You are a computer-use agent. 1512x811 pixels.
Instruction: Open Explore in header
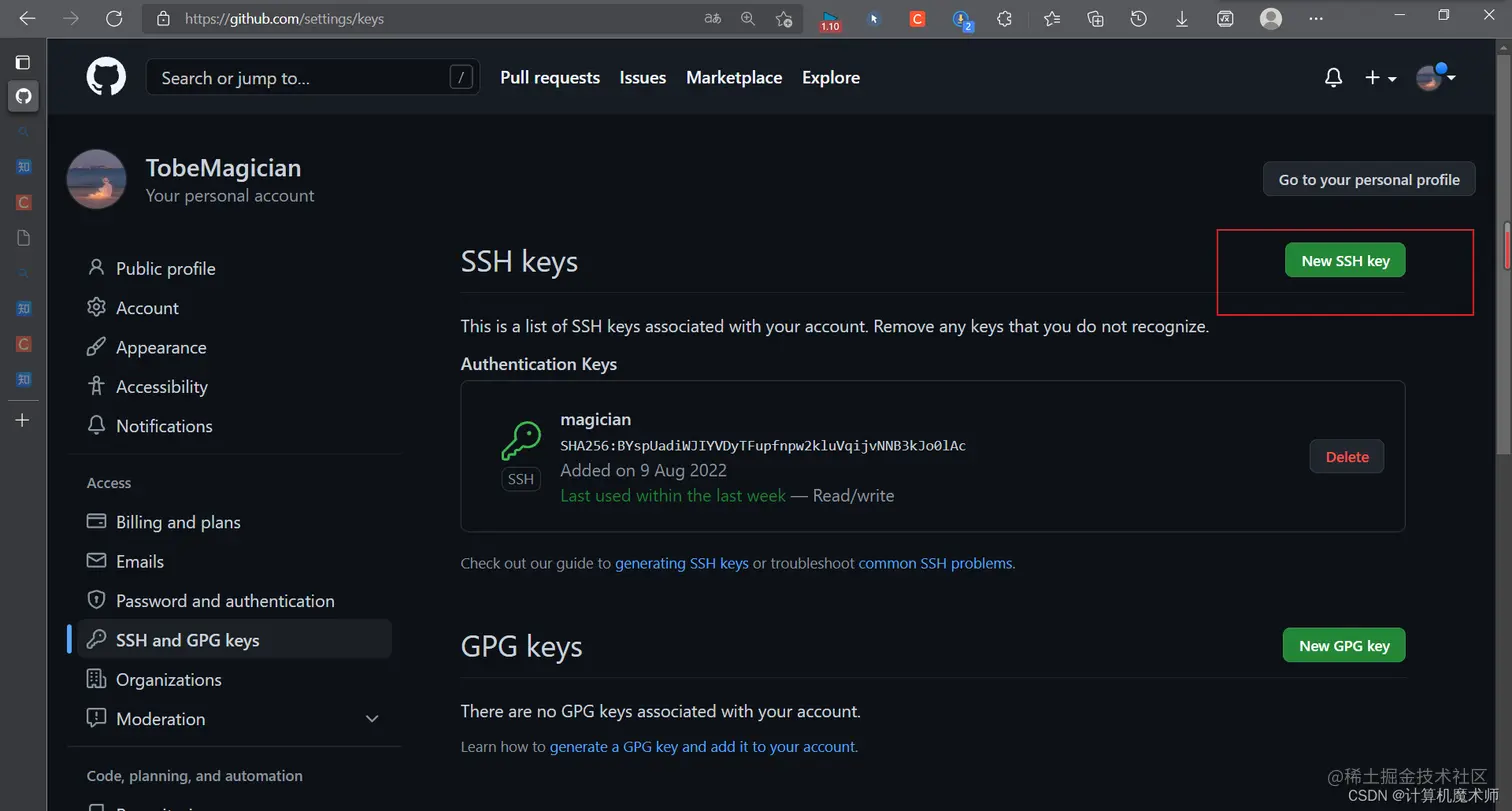[x=831, y=77]
